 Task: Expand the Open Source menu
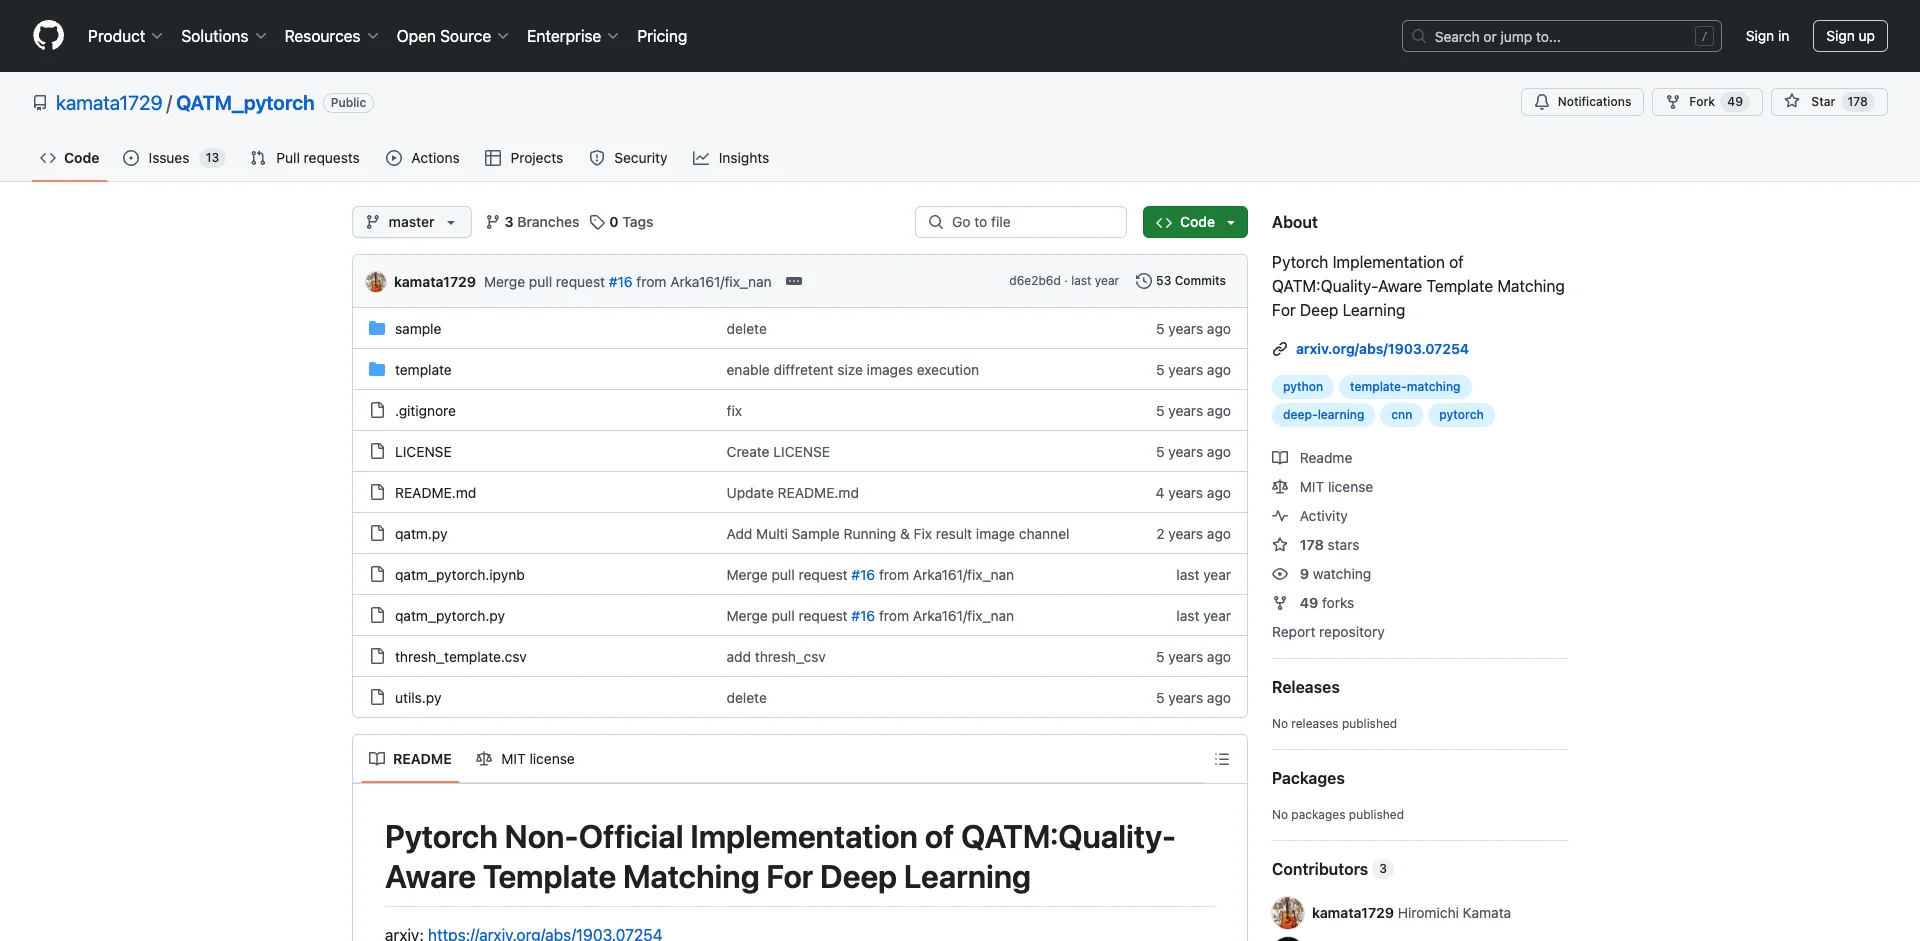[452, 36]
